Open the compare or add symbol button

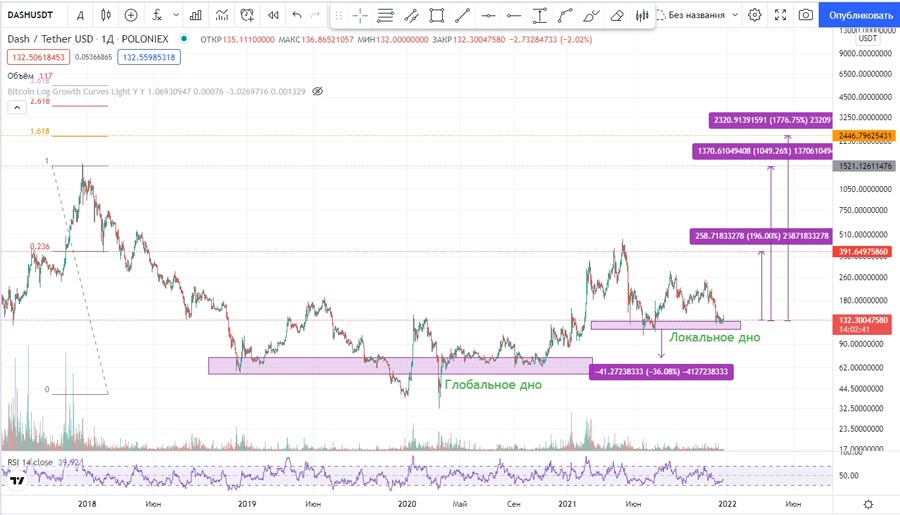pyautogui.click(x=131, y=15)
